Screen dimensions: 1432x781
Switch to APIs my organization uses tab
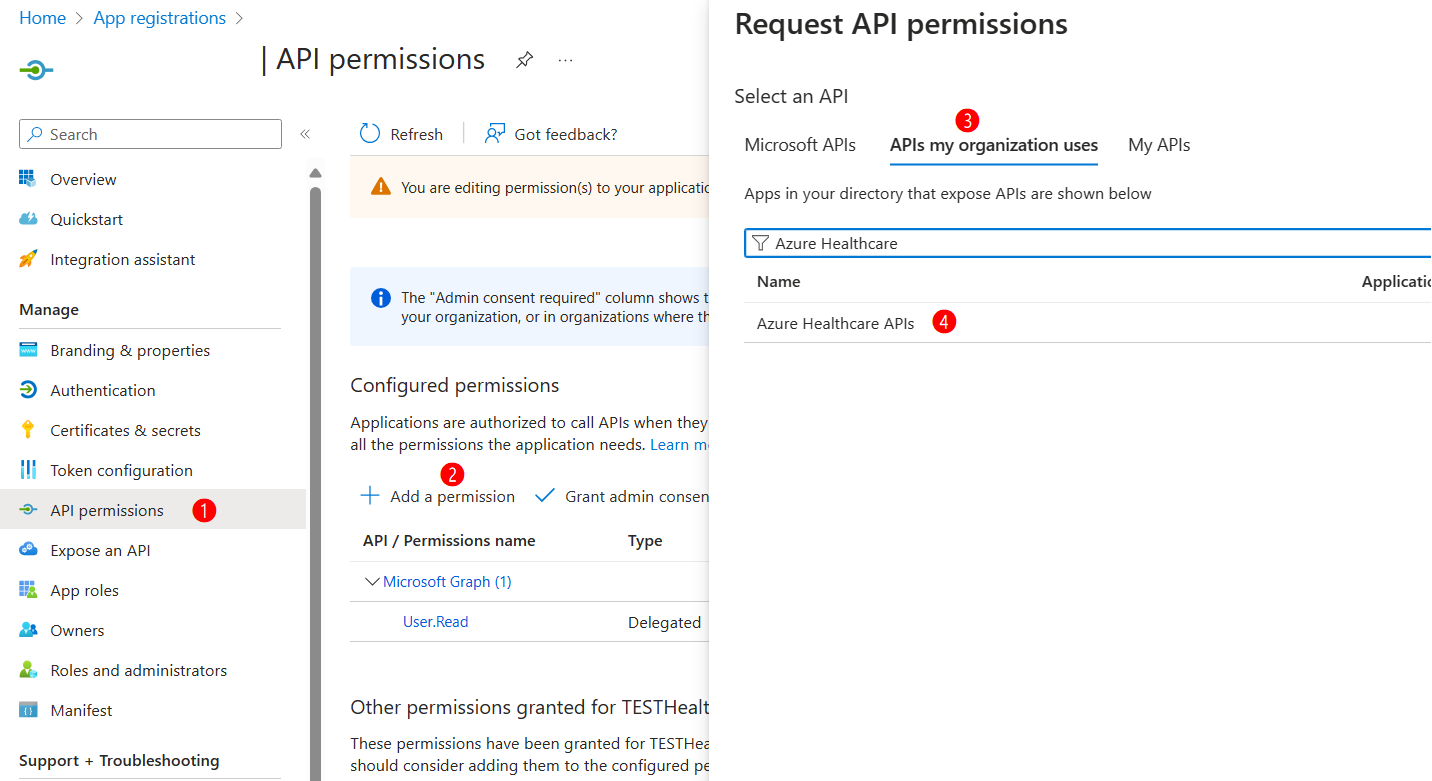994,145
